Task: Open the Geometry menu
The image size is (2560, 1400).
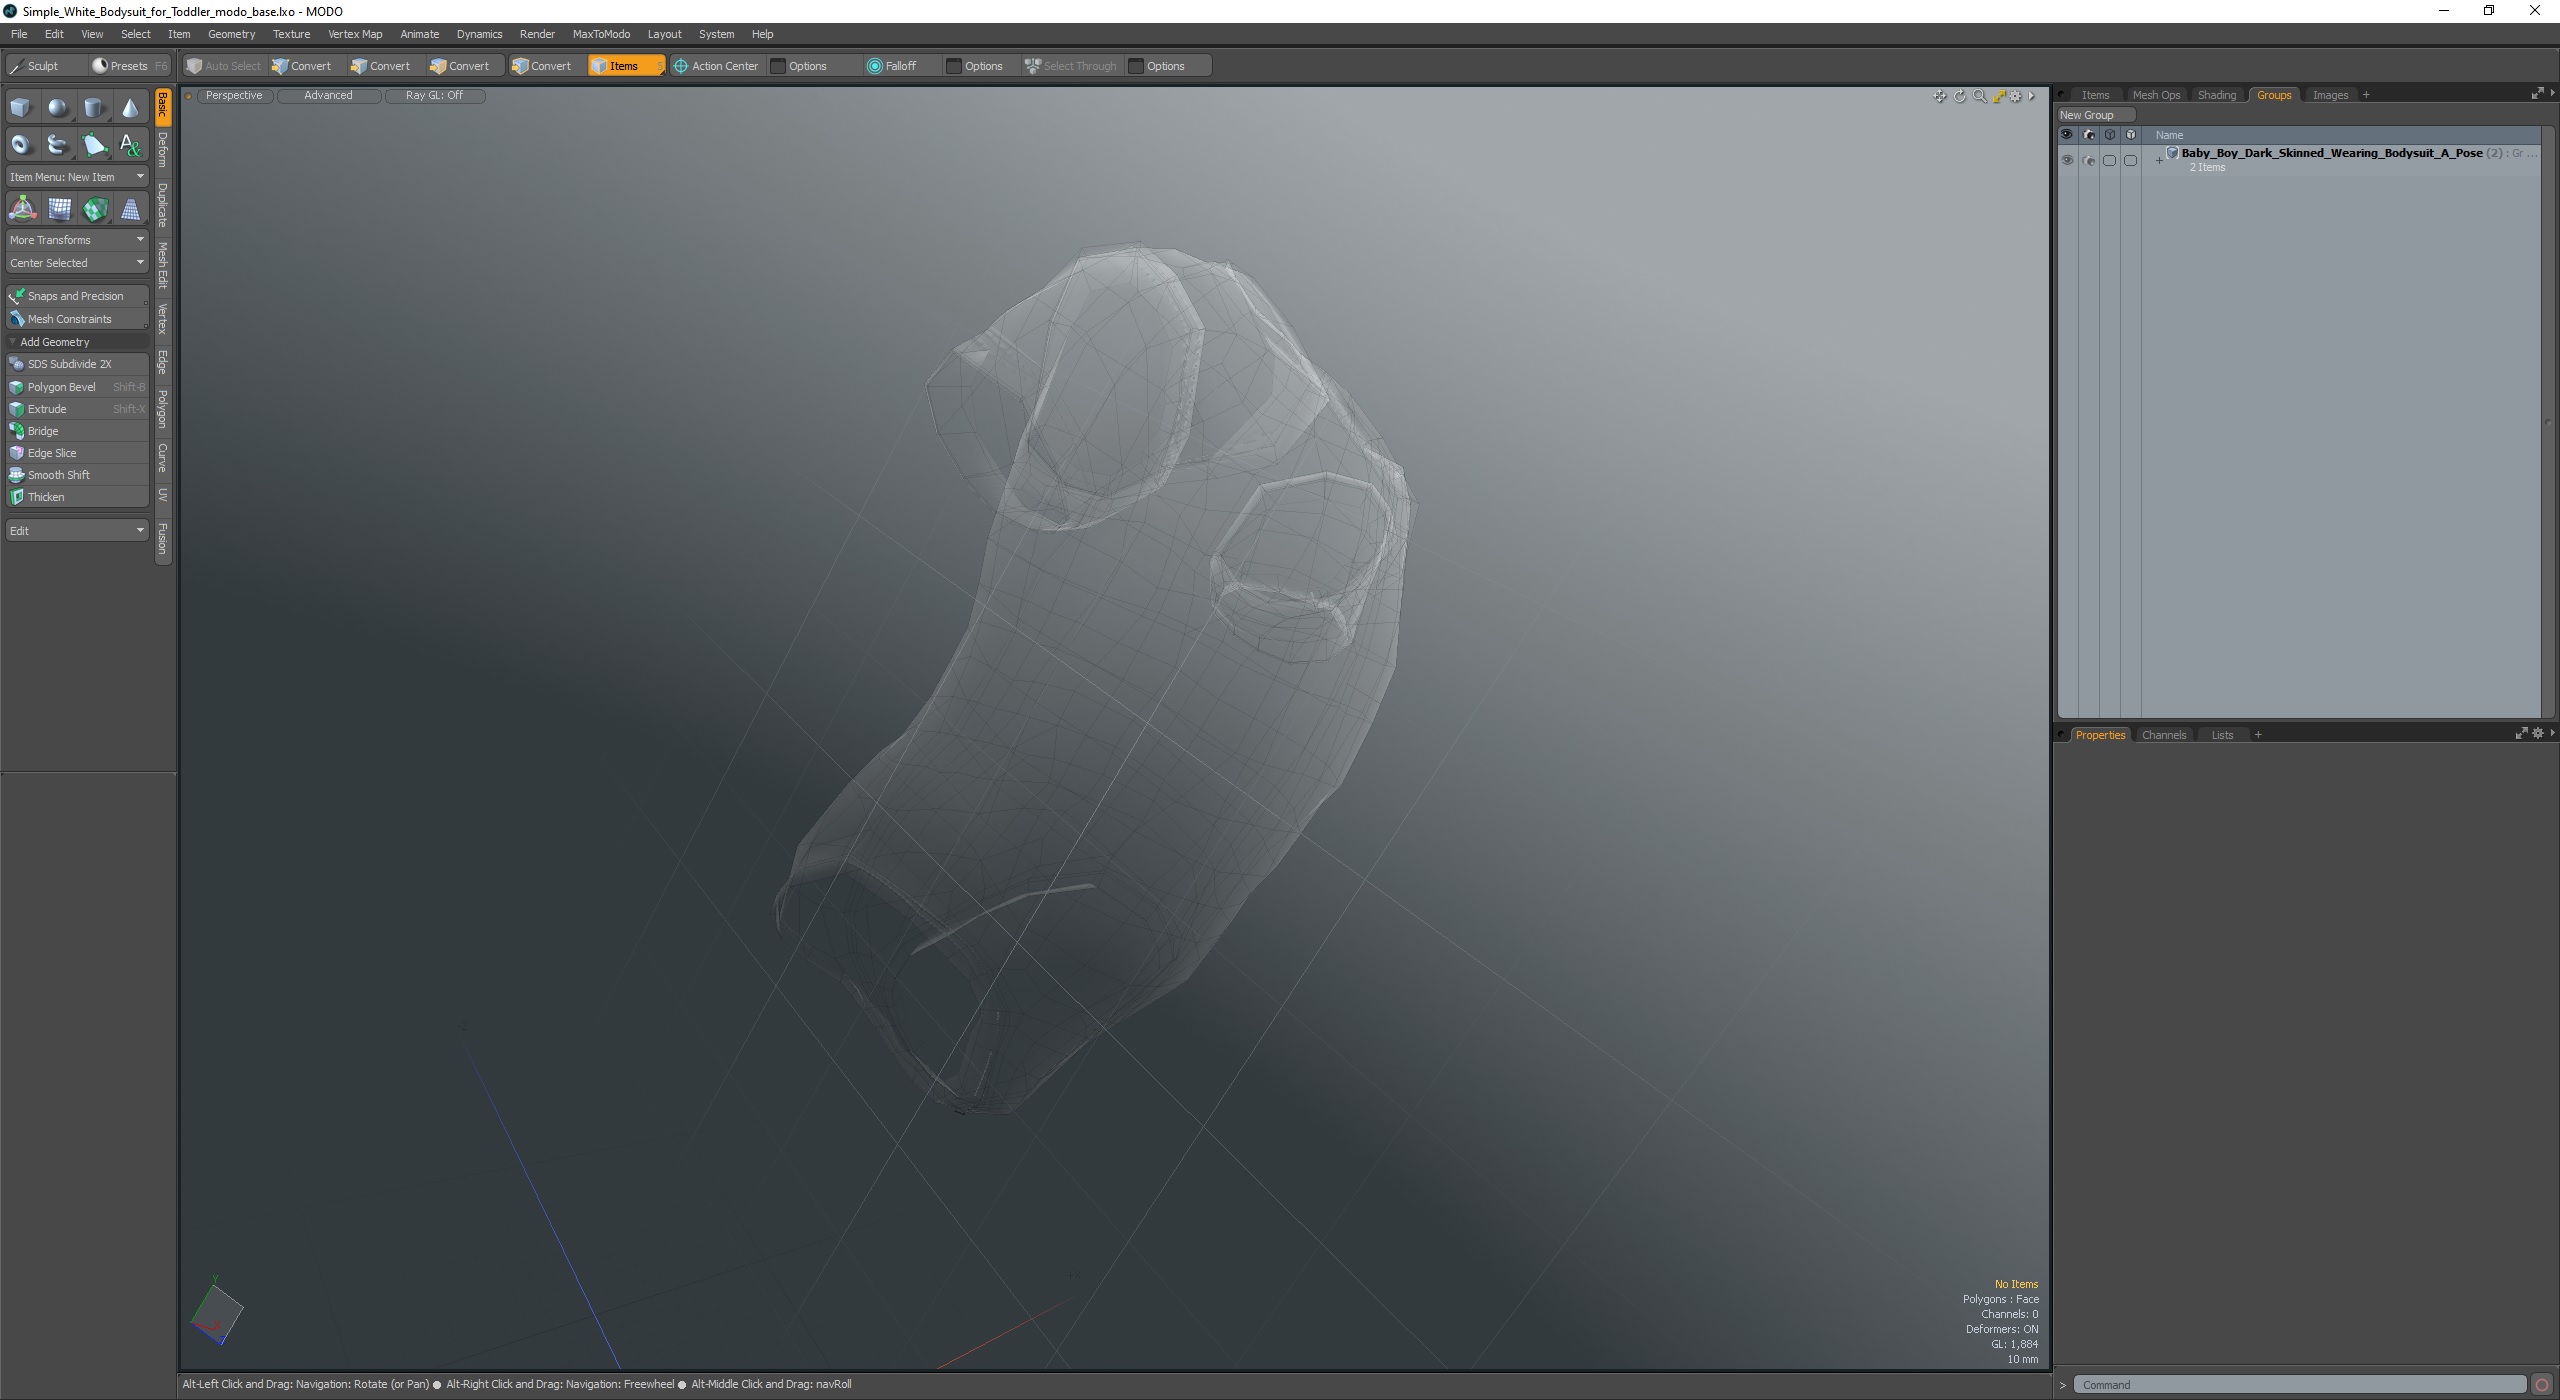Action: (x=231, y=34)
